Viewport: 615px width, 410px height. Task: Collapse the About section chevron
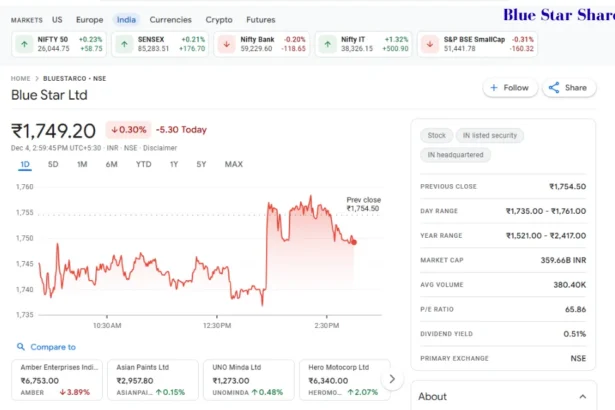[583, 397]
